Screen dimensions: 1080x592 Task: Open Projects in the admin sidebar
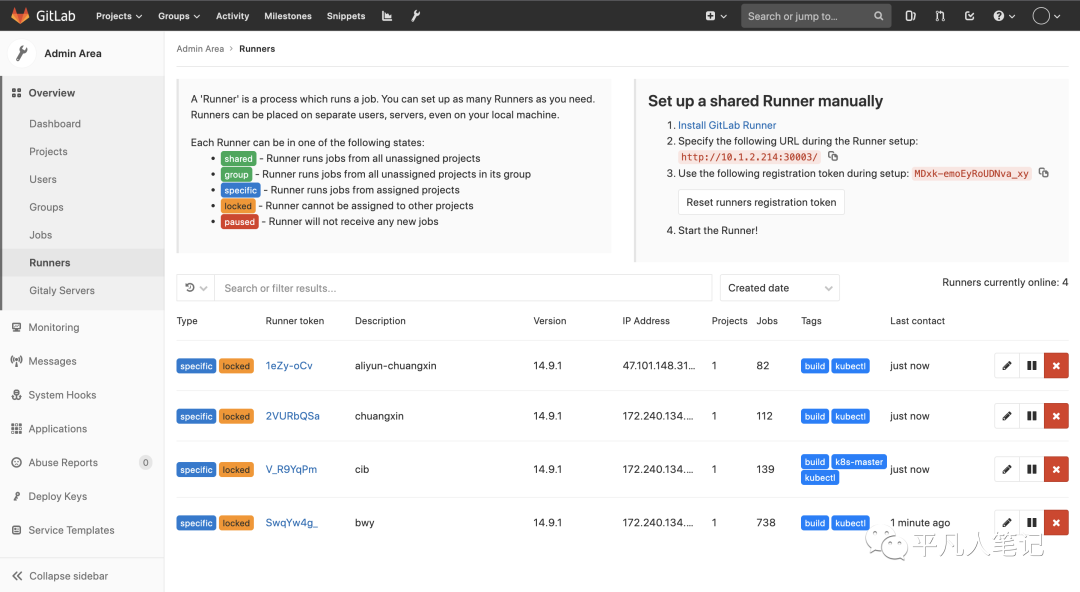pyautogui.click(x=48, y=152)
